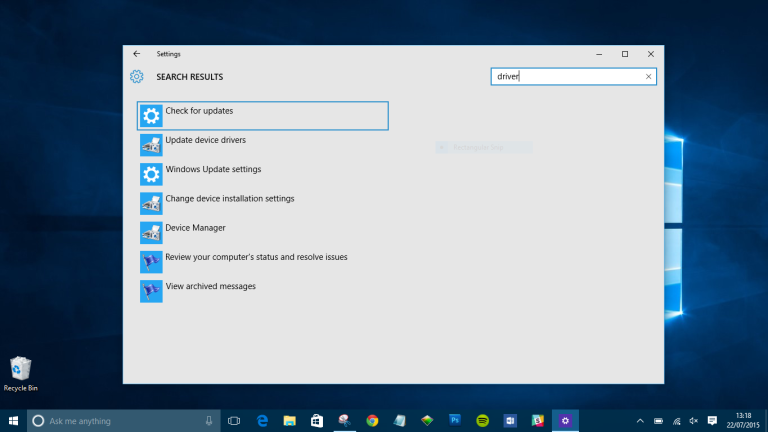
Task: Go back using the Settings back arrow
Action: (137, 54)
